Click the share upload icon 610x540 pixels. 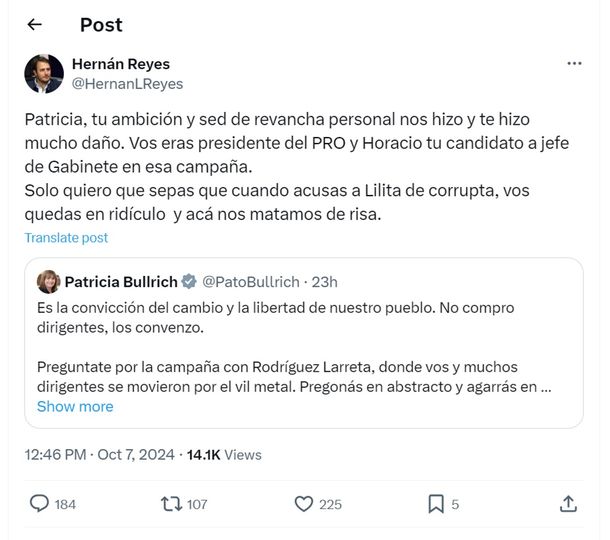tap(567, 504)
